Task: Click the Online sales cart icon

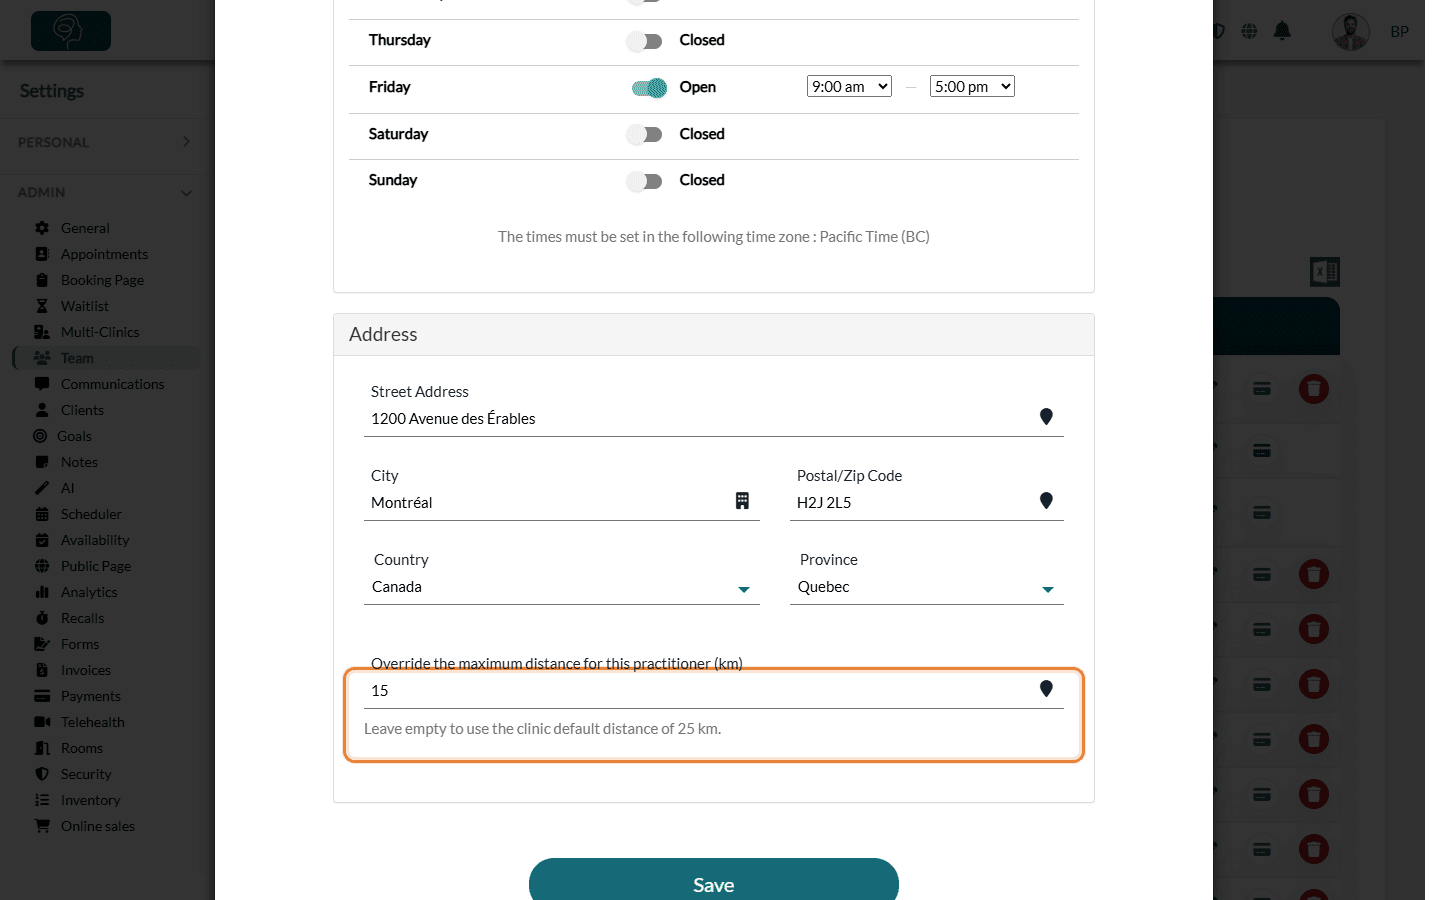Action: (x=42, y=826)
